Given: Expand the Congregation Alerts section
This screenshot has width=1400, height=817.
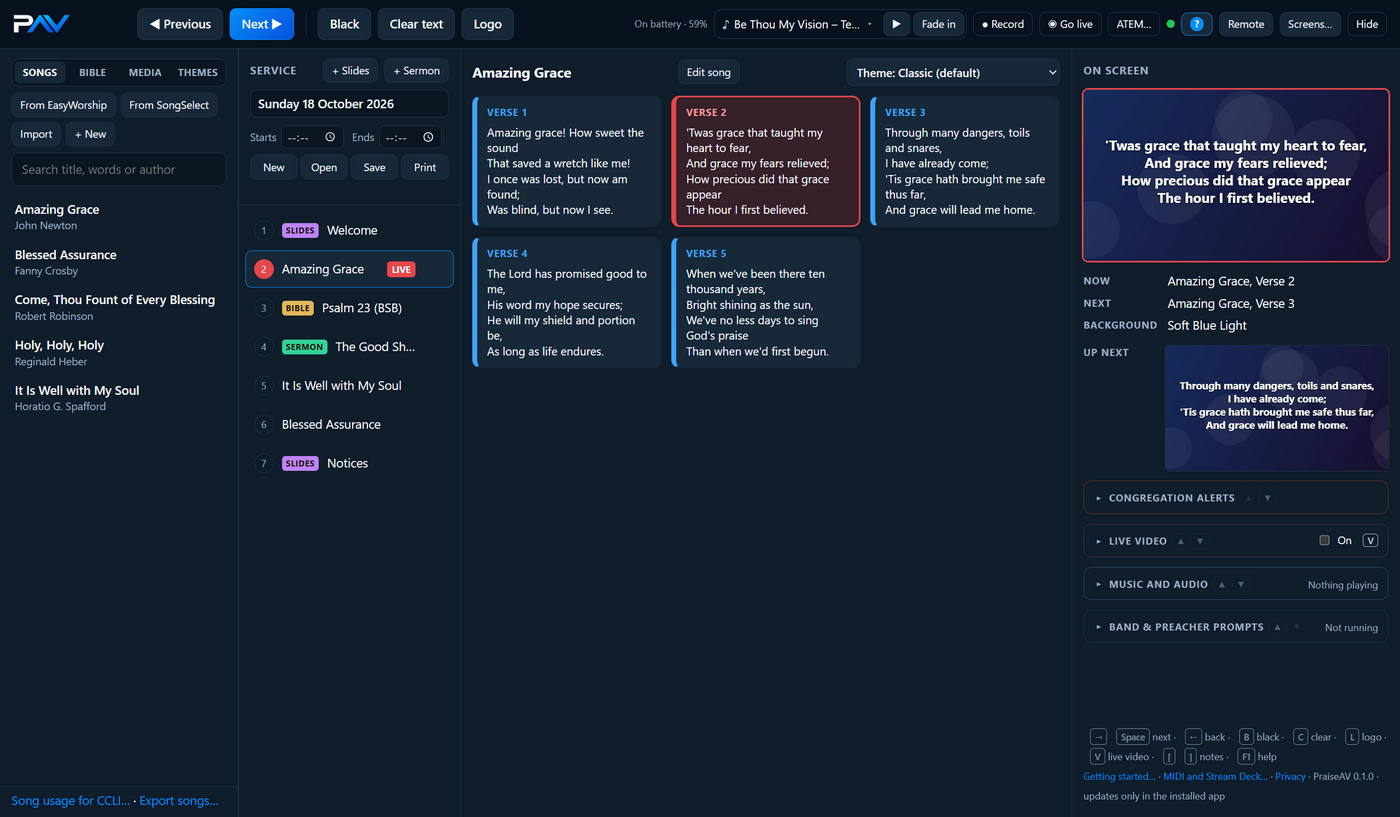Looking at the screenshot, I should [x=1171, y=498].
